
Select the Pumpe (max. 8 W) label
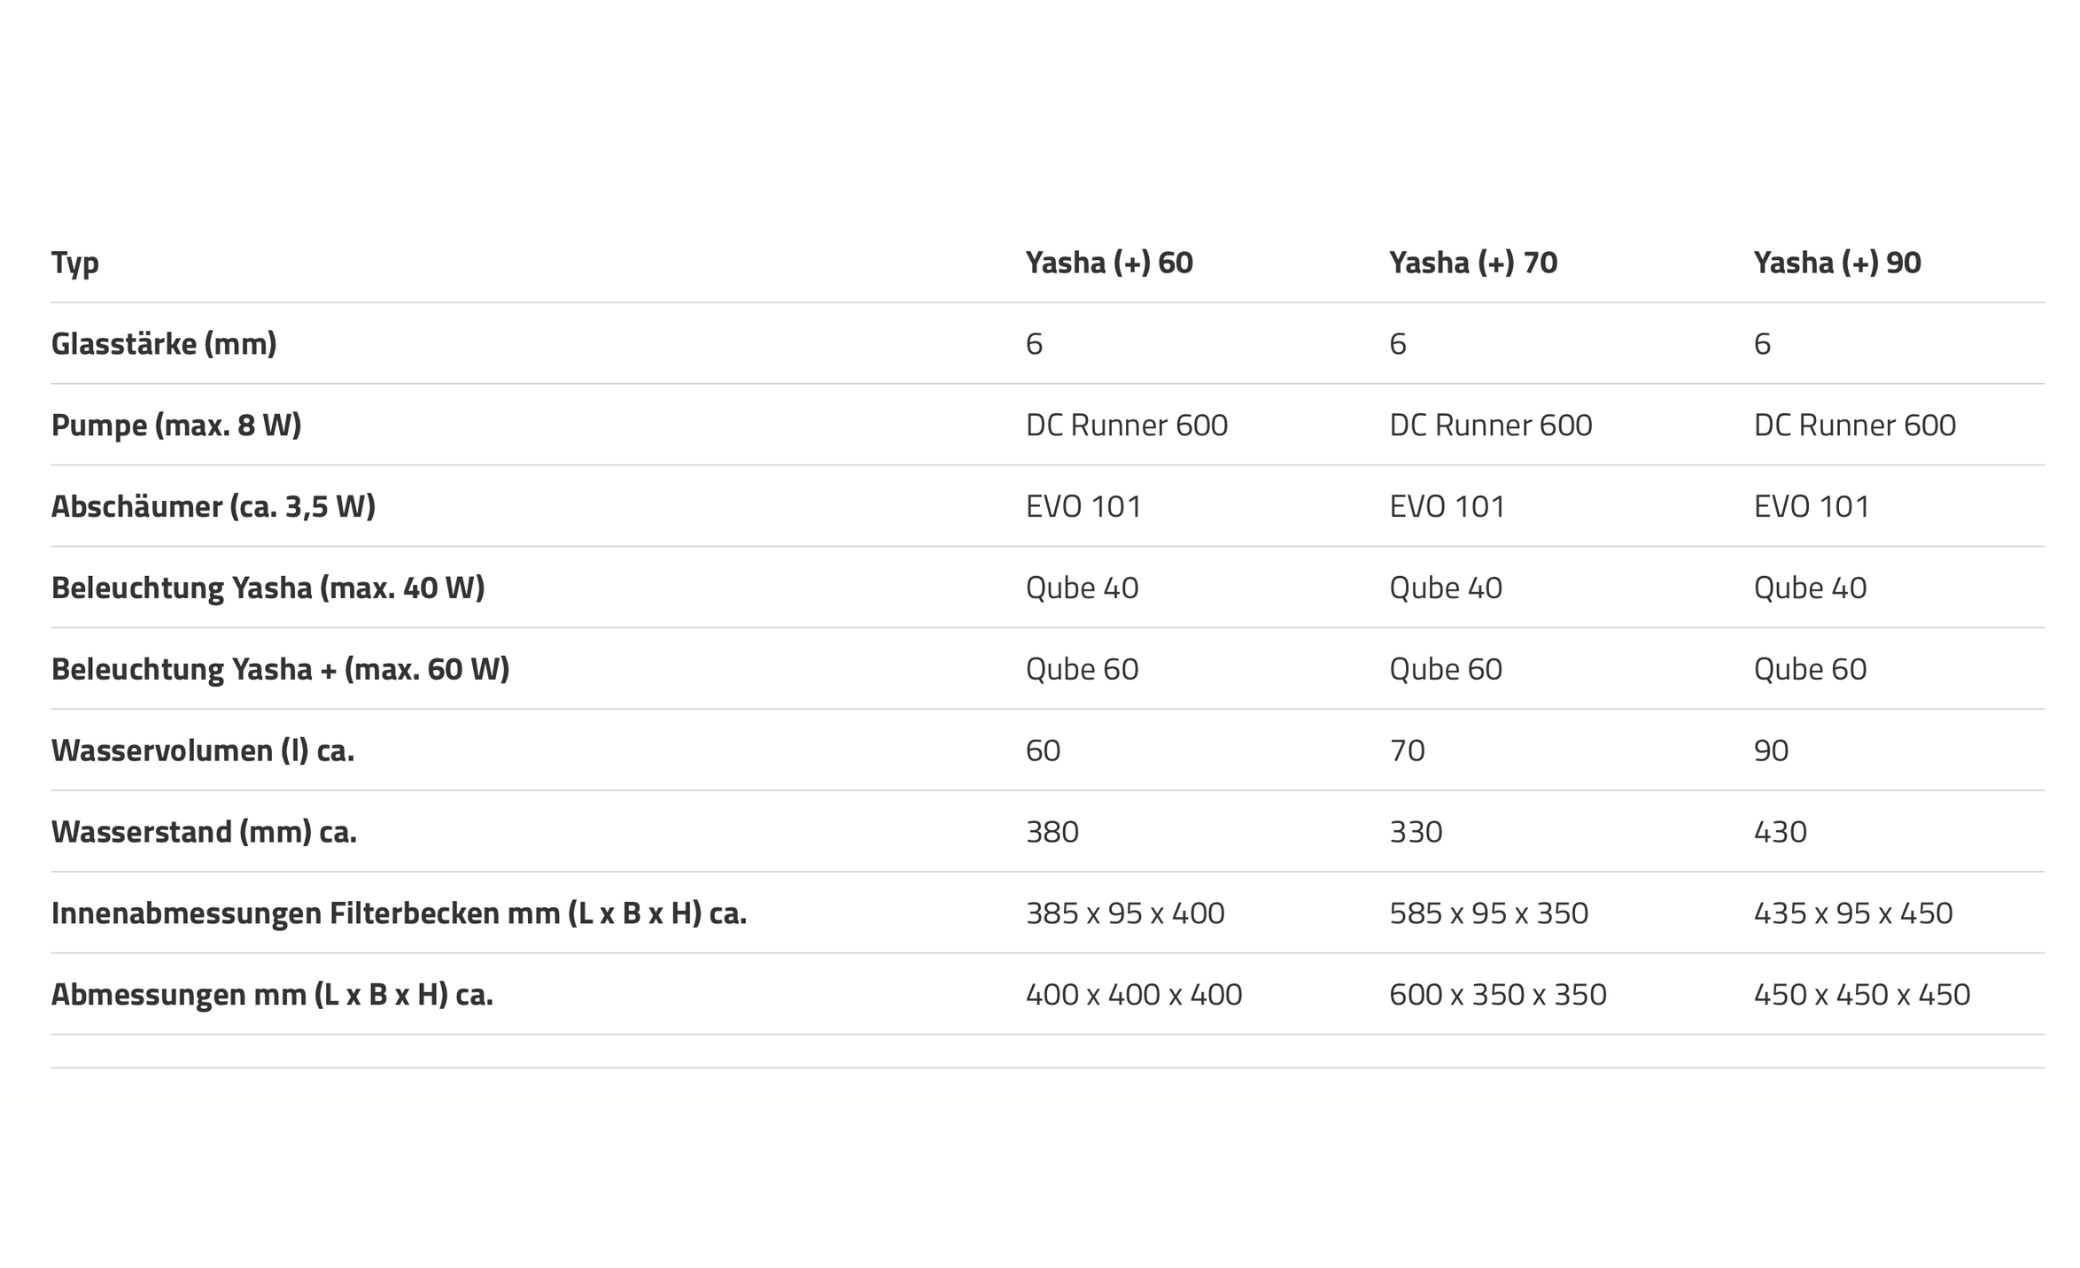click(176, 425)
